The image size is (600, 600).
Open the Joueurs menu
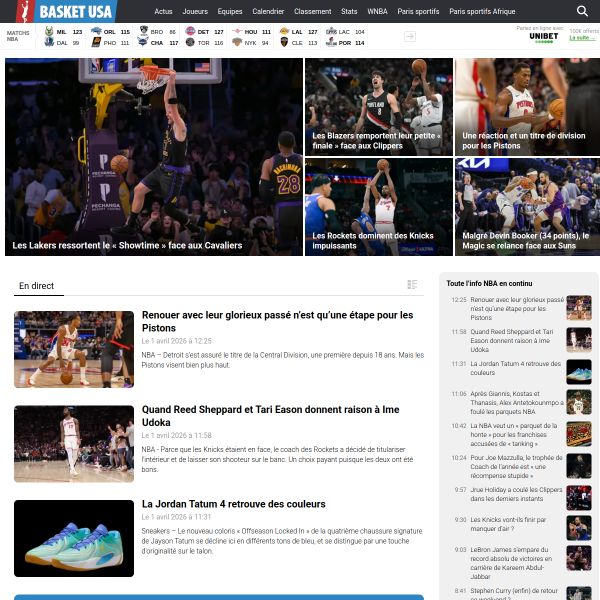pos(195,11)
